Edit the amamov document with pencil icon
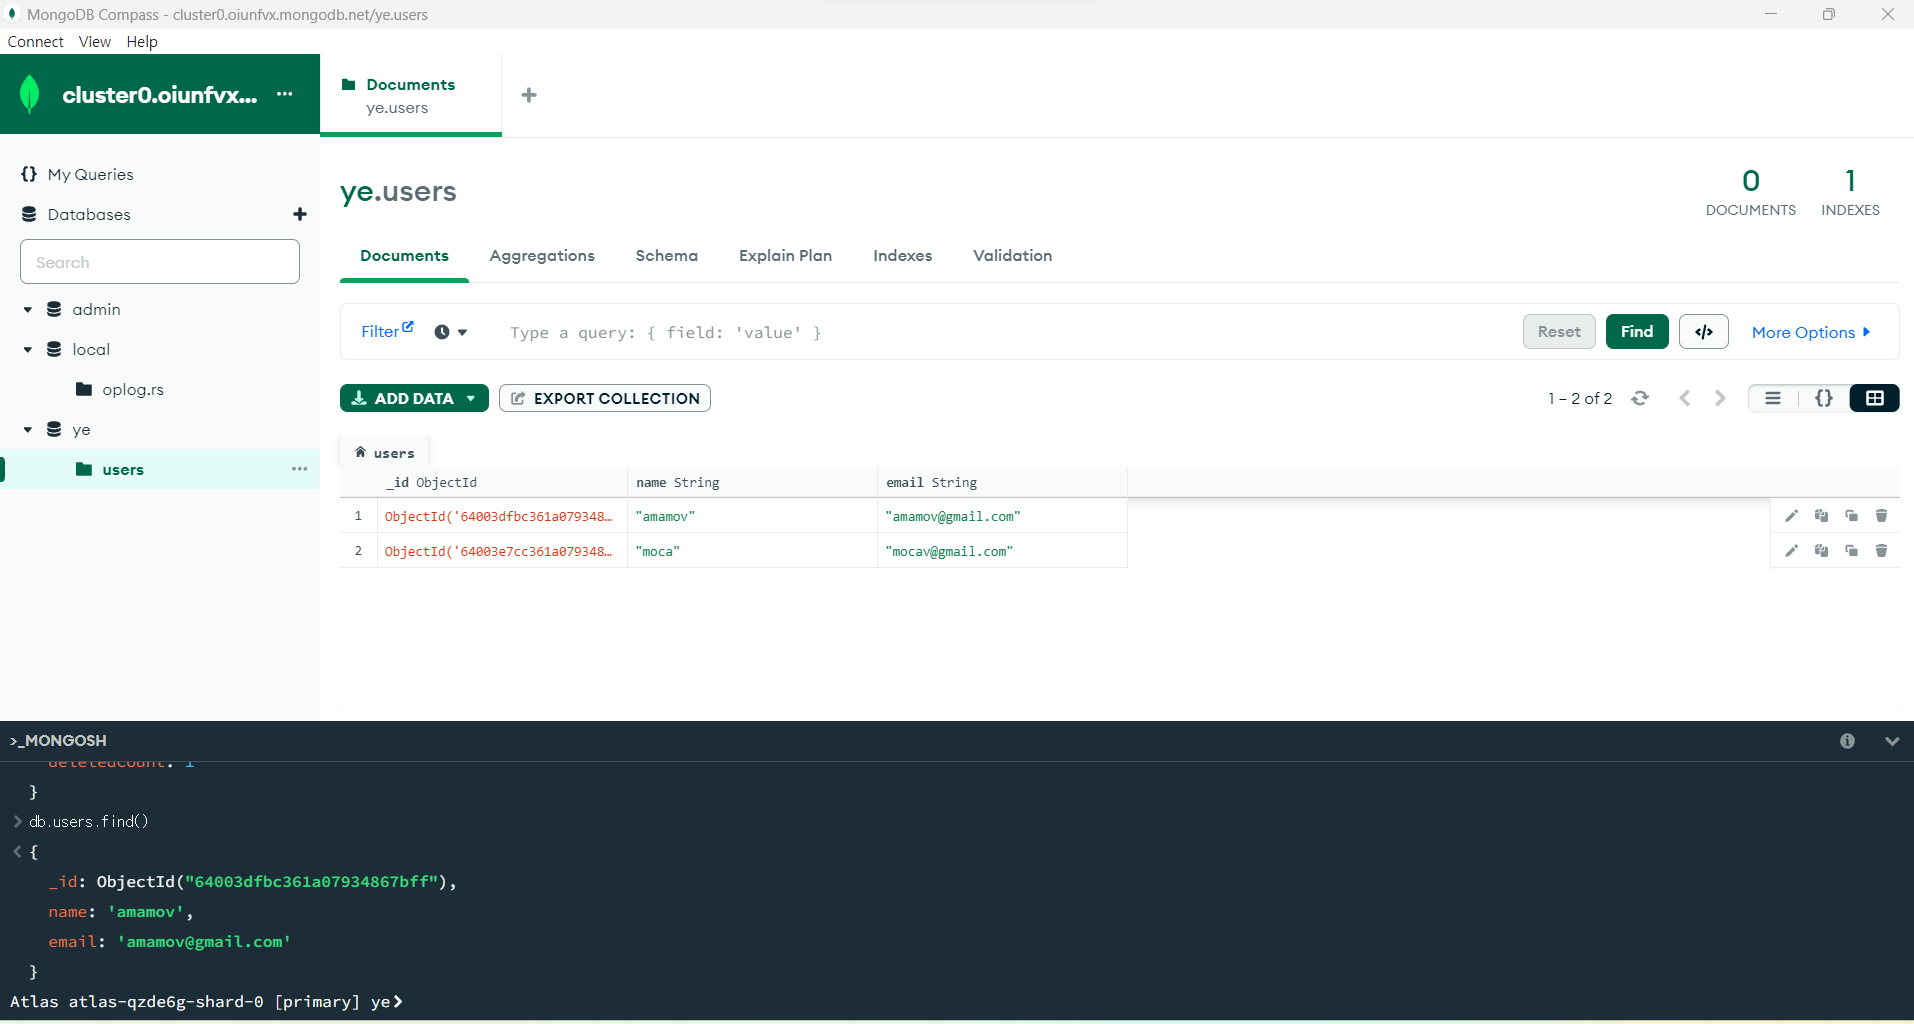The height and width of the screenshot is (1024, 1914). 1791,516
